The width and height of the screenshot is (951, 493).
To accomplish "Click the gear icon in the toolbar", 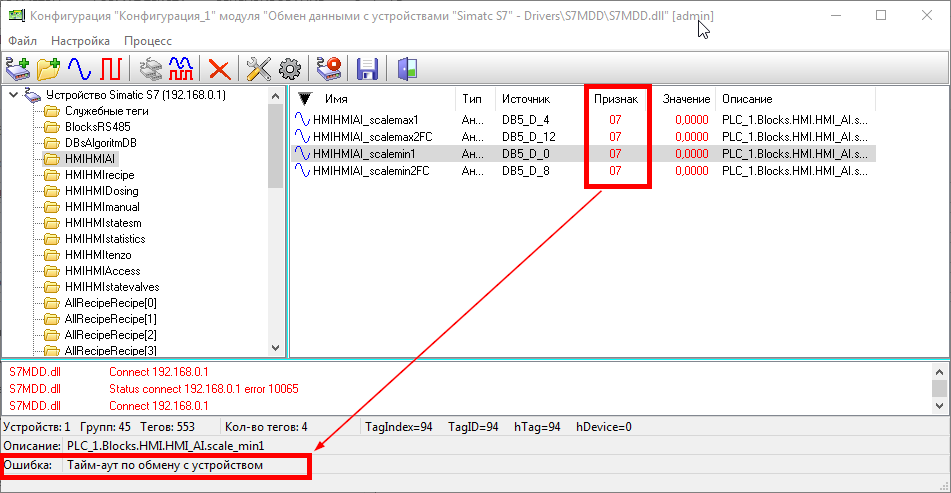I will (x=290, y=69).
